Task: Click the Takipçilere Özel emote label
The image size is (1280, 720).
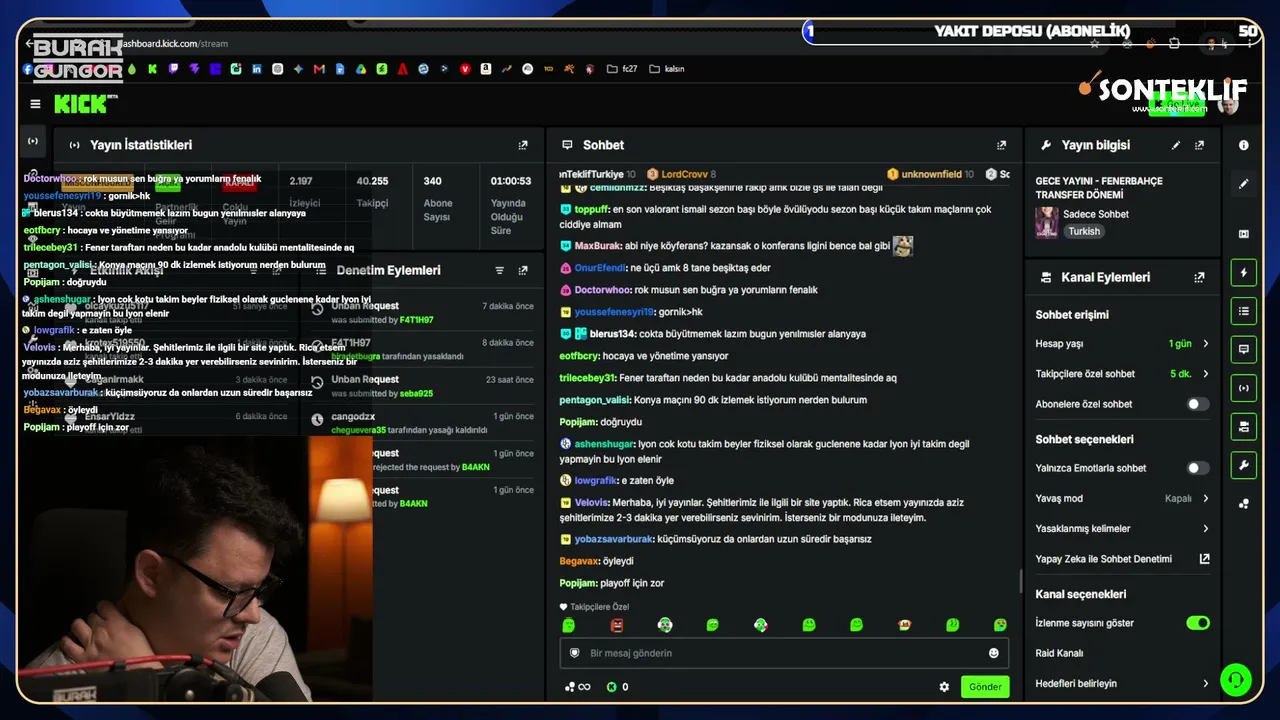Action: tap(594, 607)
